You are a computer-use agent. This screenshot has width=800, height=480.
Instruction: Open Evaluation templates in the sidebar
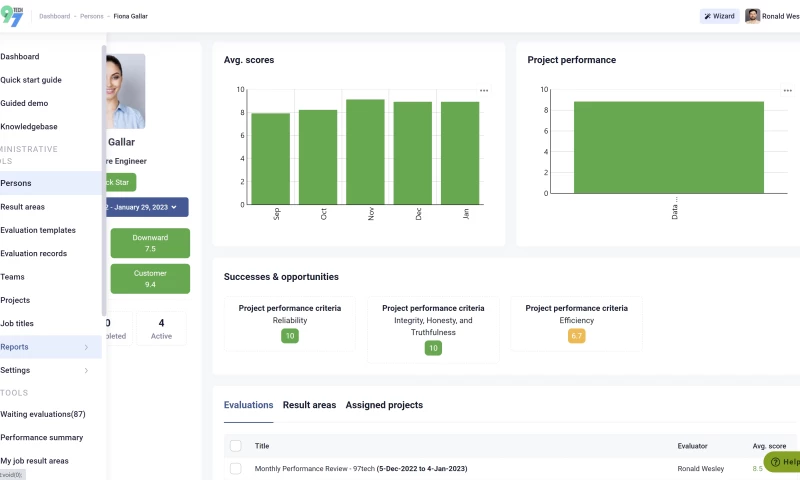coord(38,230)
